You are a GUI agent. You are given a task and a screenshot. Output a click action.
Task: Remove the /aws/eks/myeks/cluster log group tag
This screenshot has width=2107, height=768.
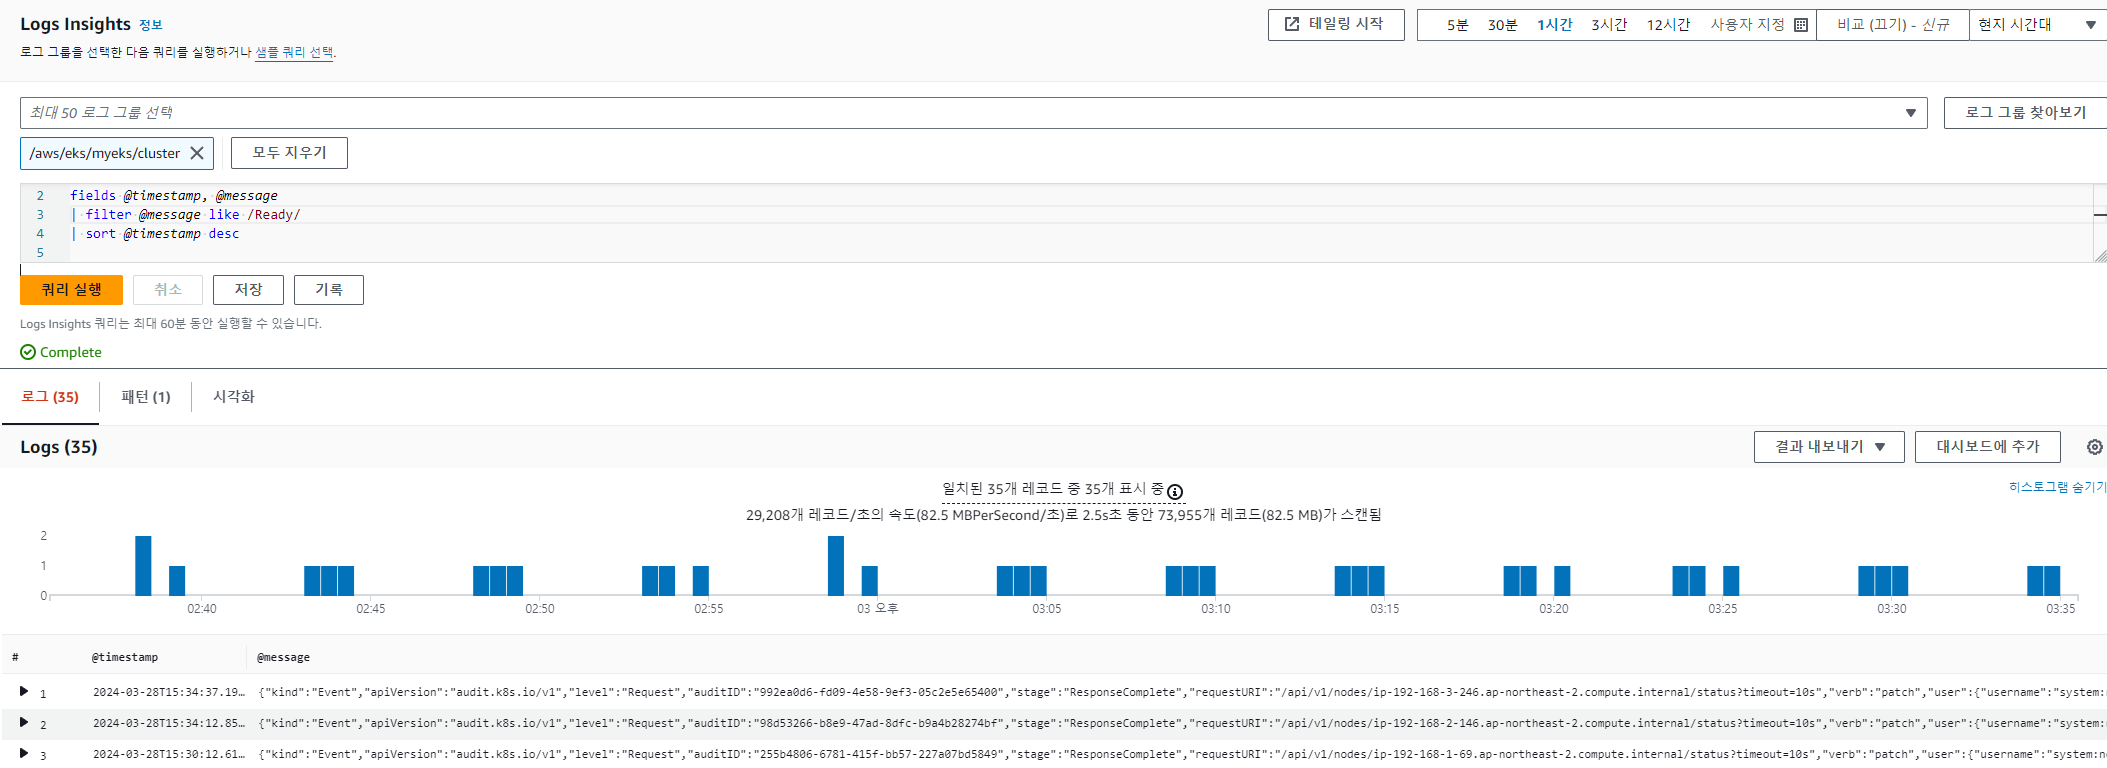pos(197,153)
